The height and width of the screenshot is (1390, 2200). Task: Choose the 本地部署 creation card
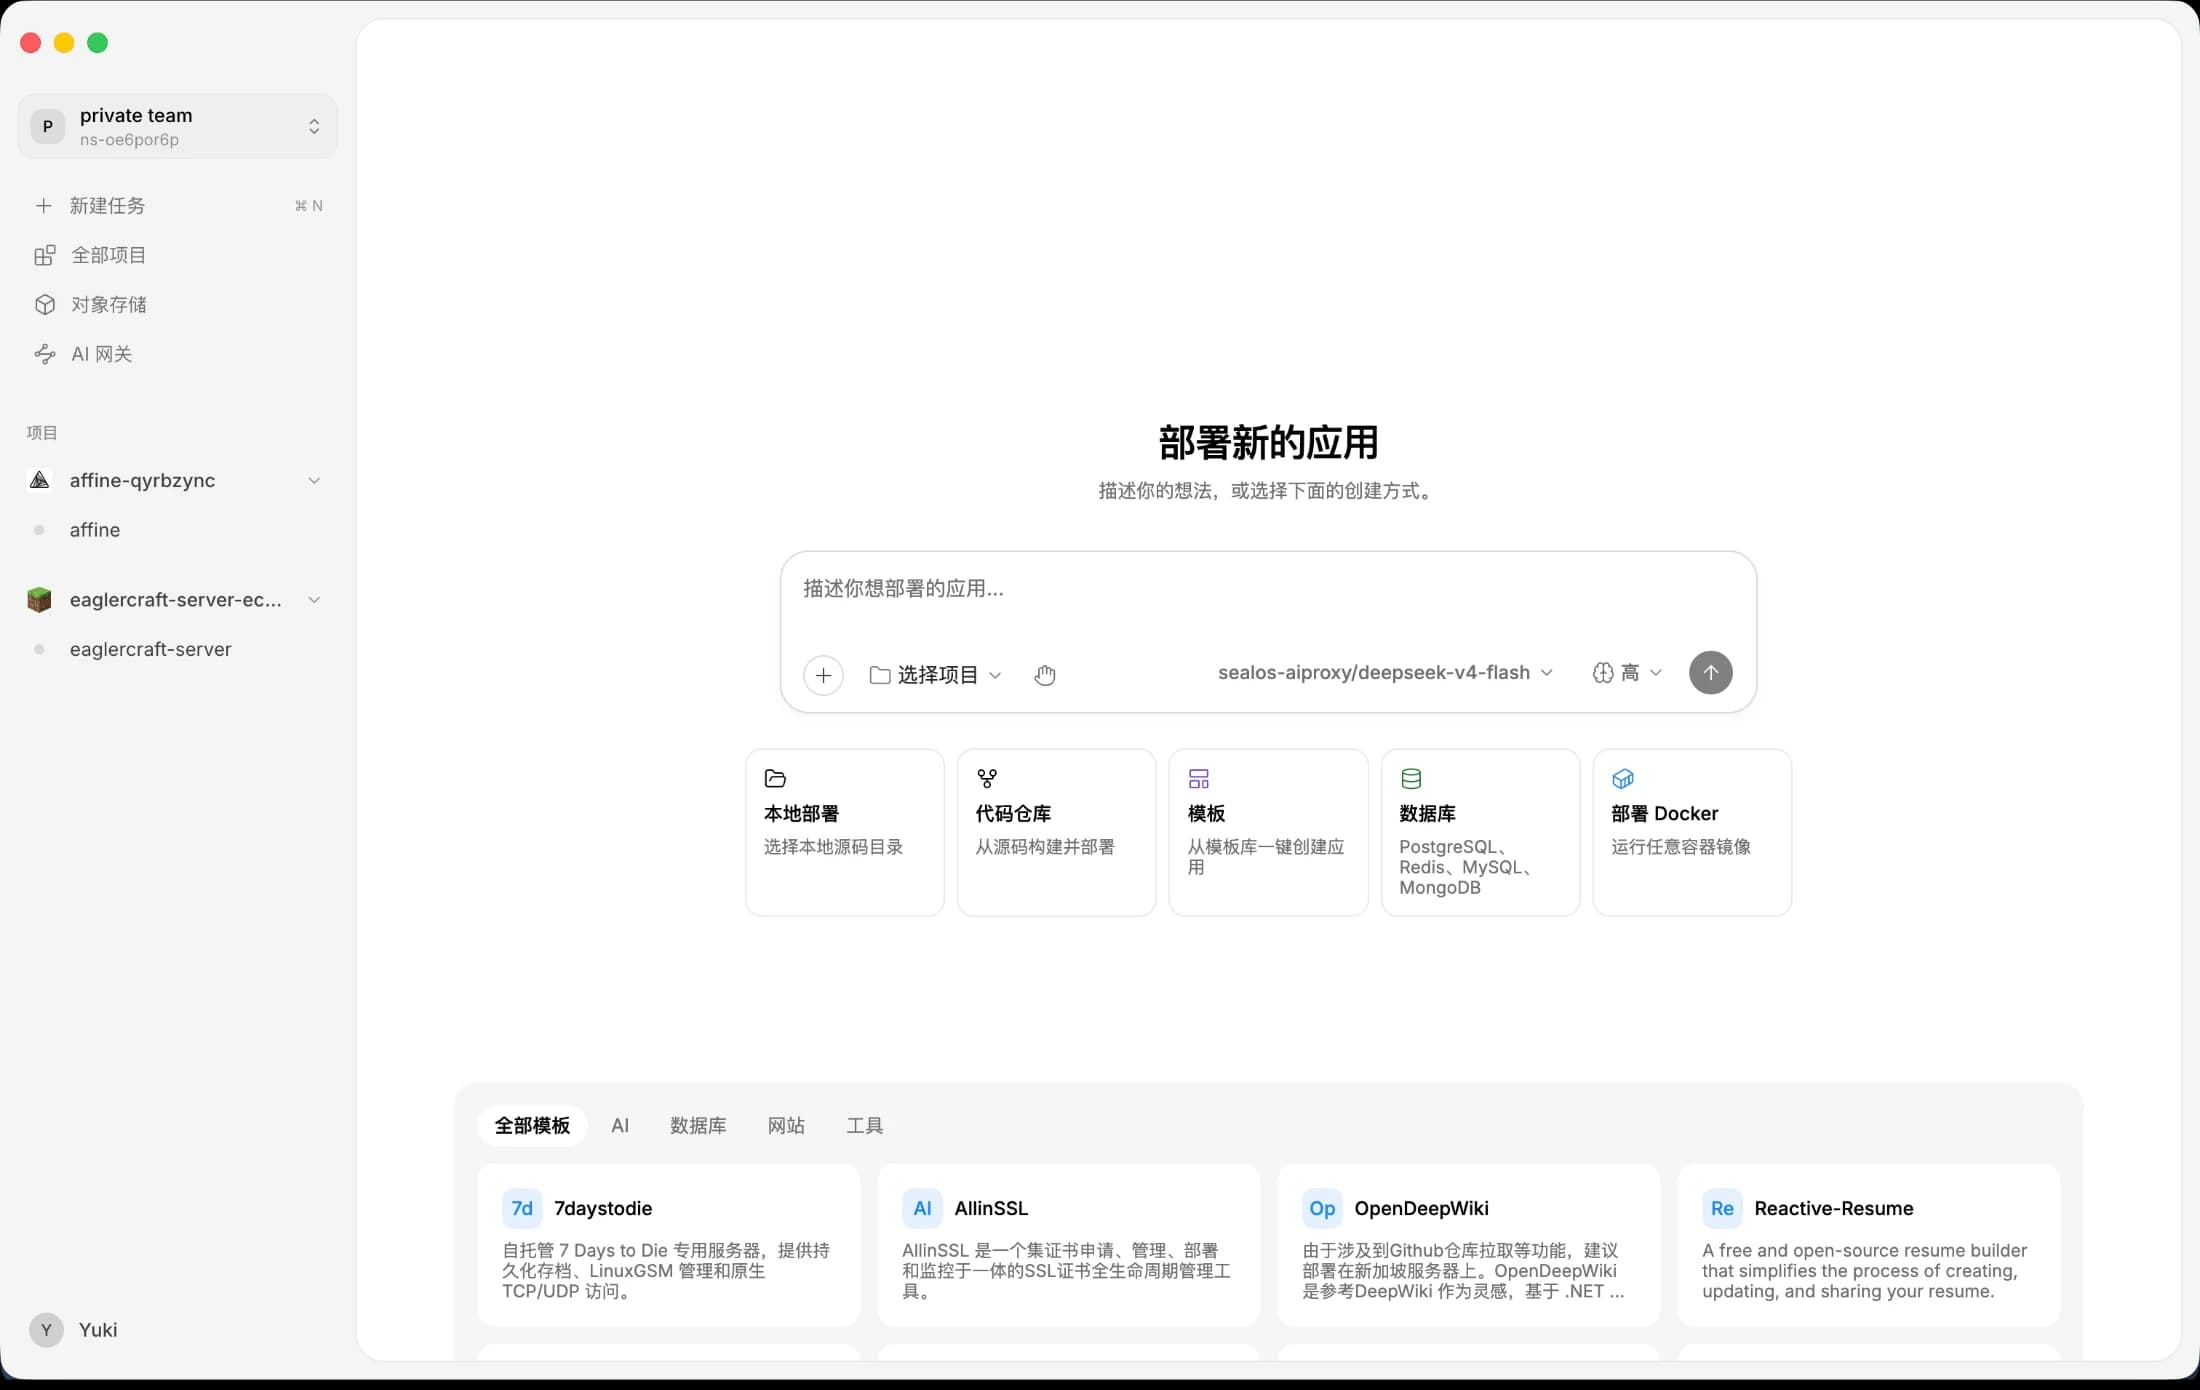coord(845,832)
